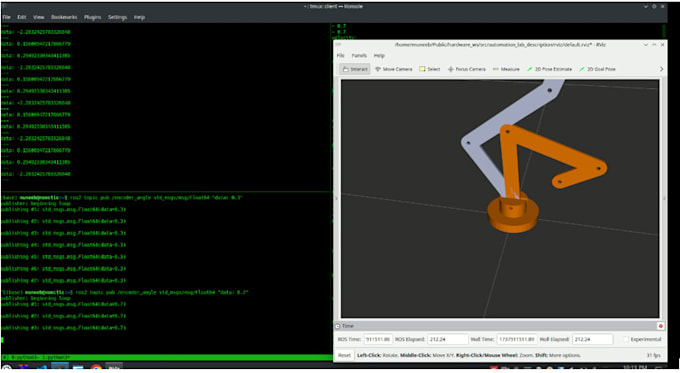Open Konsole File menu
This screenshot has width=680, height=373.
pyautogui.click(x=7, y=17)
